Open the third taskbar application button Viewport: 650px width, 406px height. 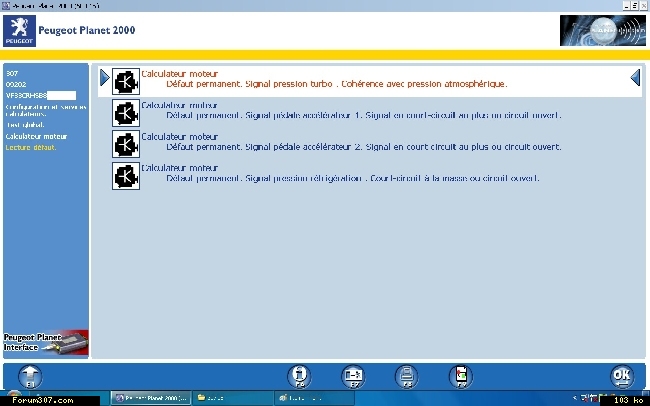coord(314,398)
